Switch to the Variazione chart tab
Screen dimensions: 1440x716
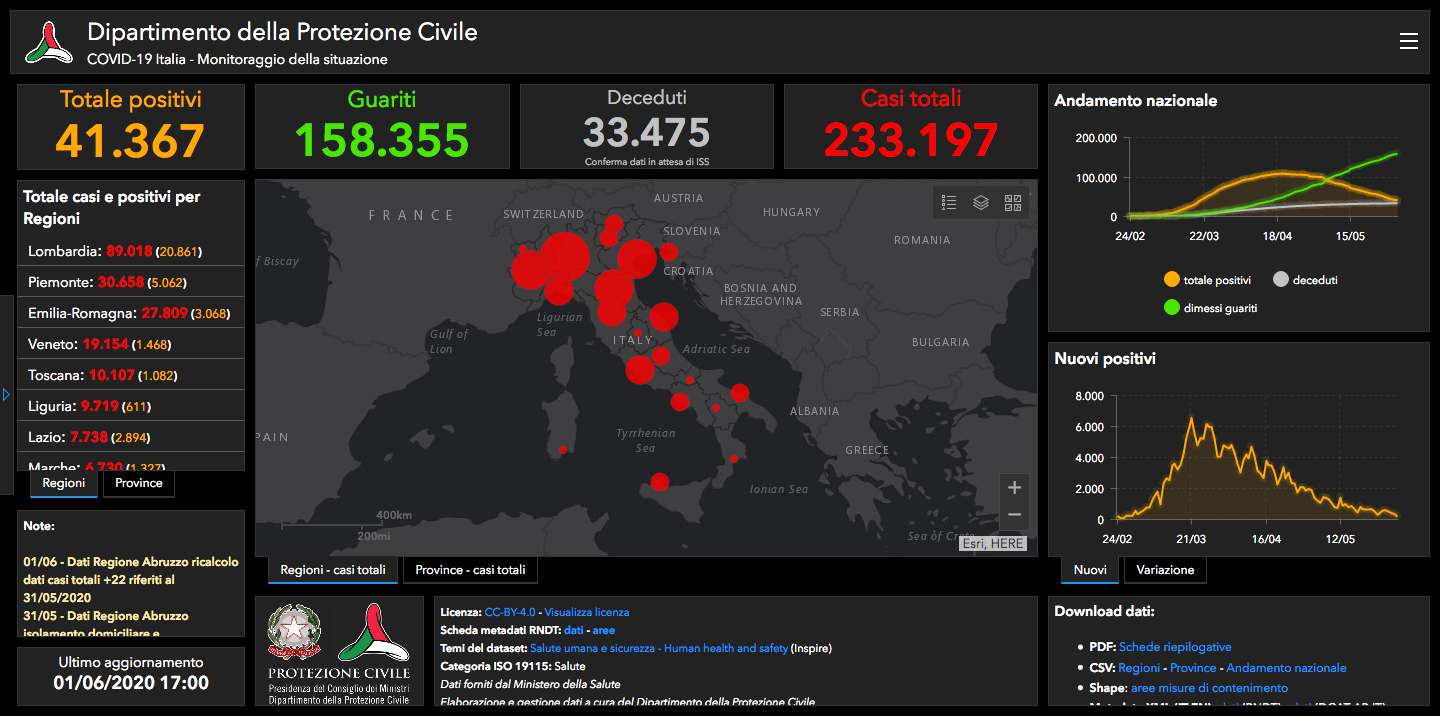[x=1165, y=570]
